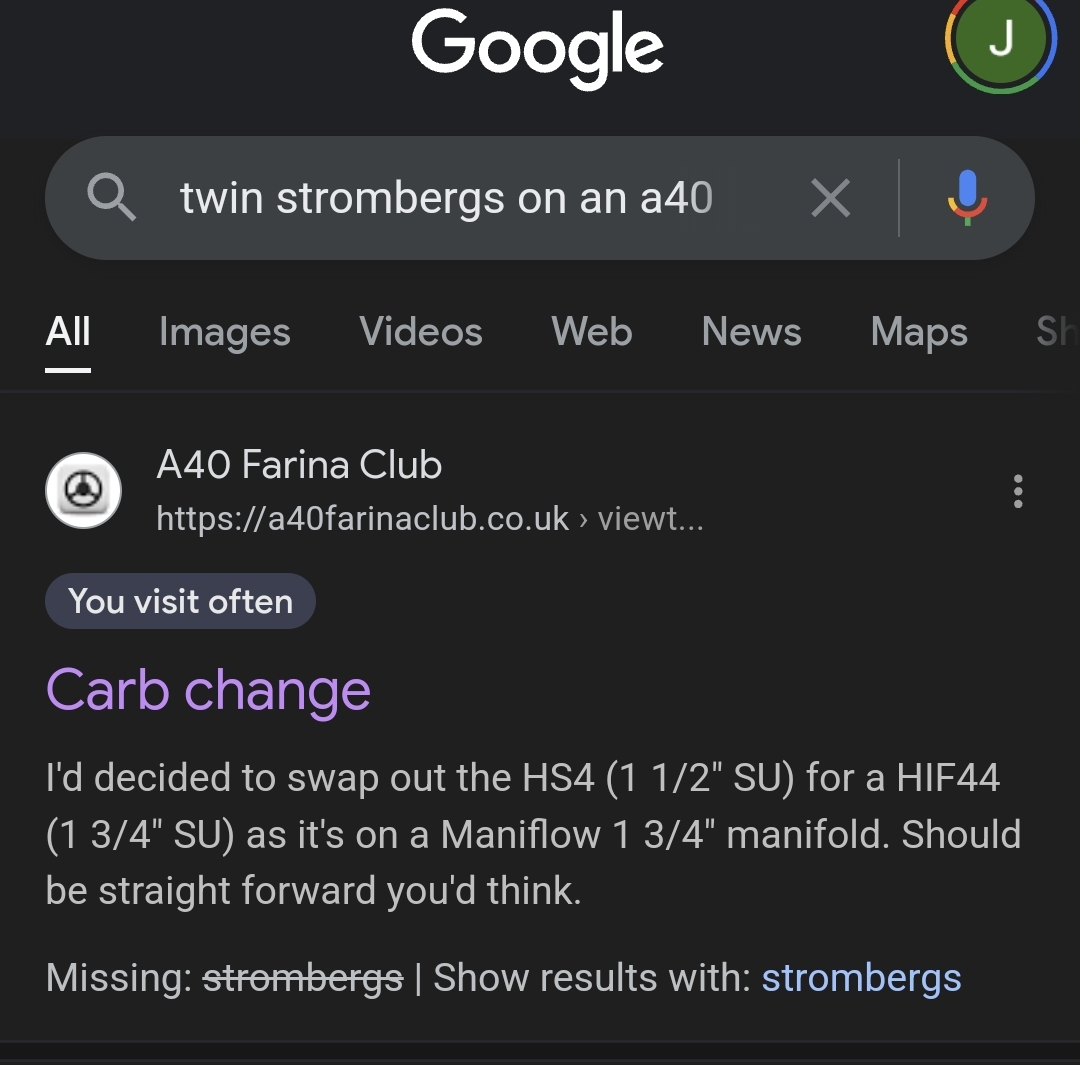Click the Google logo
This screenshot has width=1080, height=1065.
click(x=537, y=46)
